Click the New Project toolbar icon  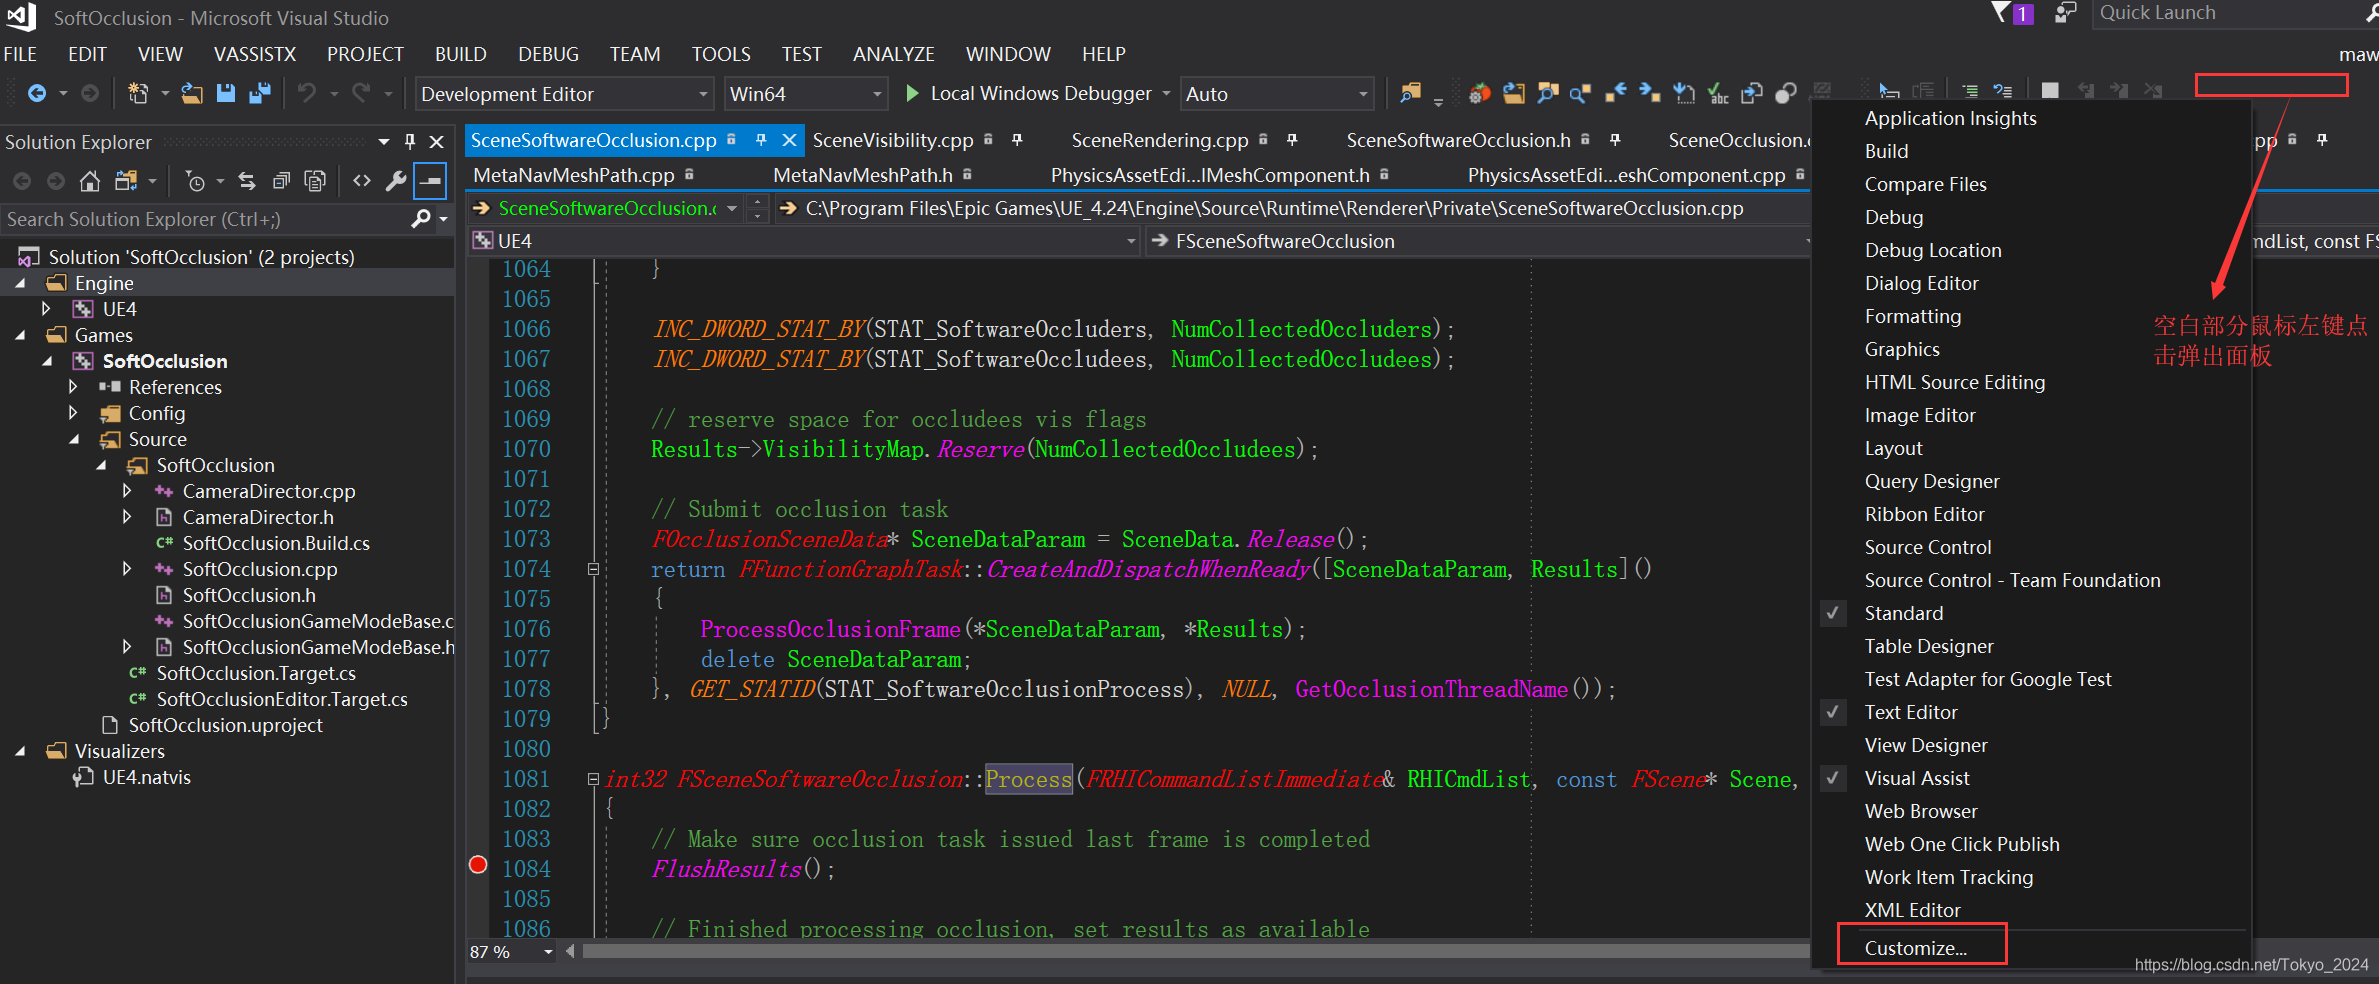click(138, 93)
